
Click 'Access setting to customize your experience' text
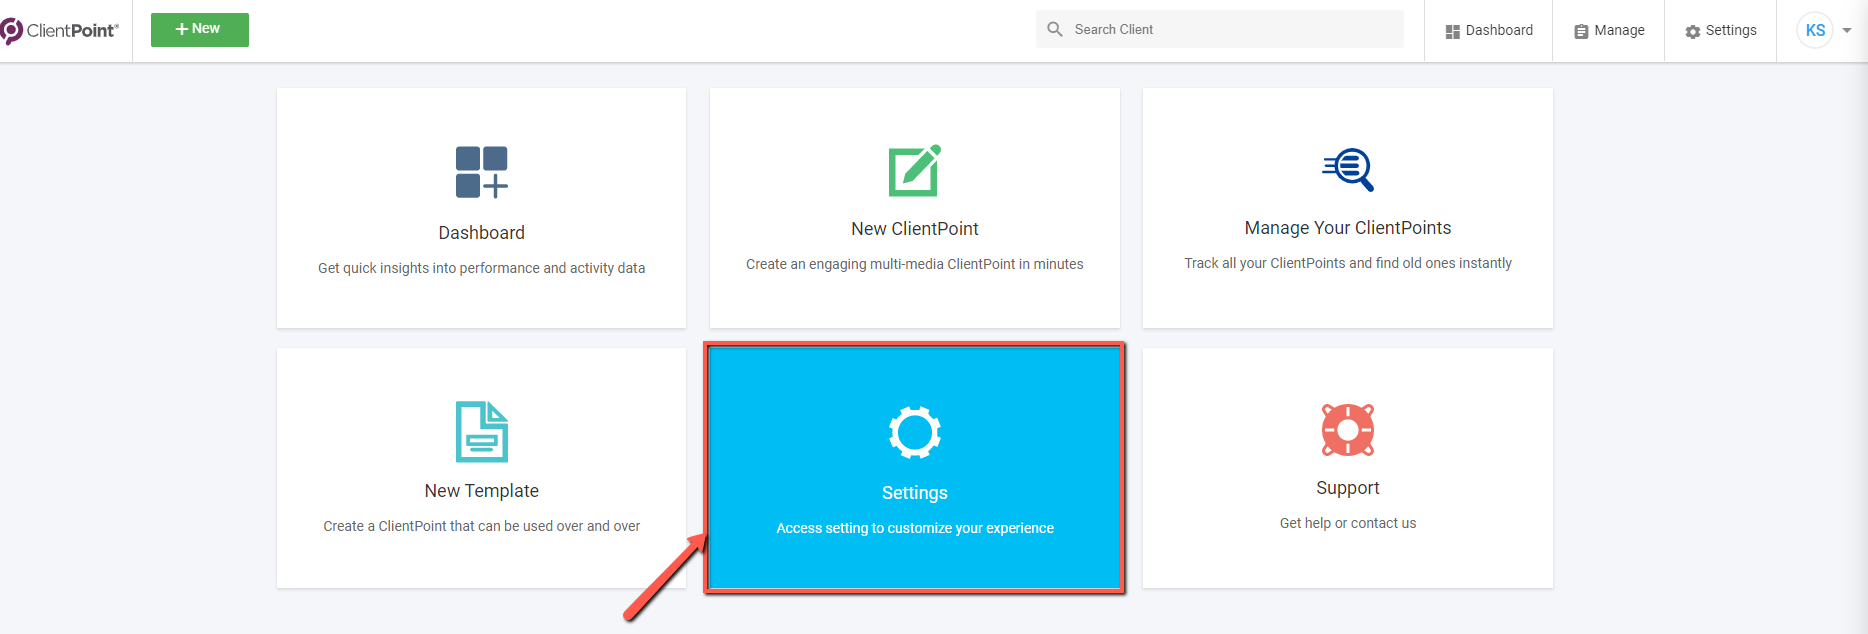tap(915, 528)
